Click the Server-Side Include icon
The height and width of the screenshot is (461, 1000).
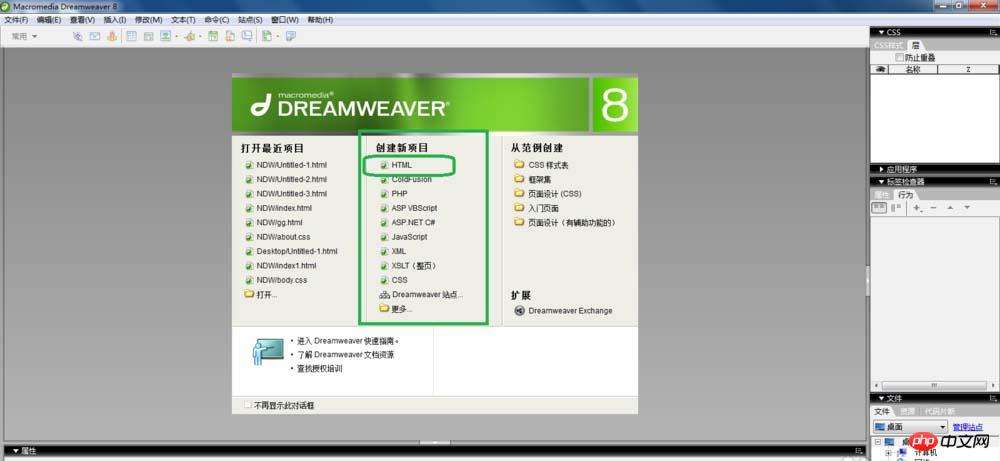(230, 36)
